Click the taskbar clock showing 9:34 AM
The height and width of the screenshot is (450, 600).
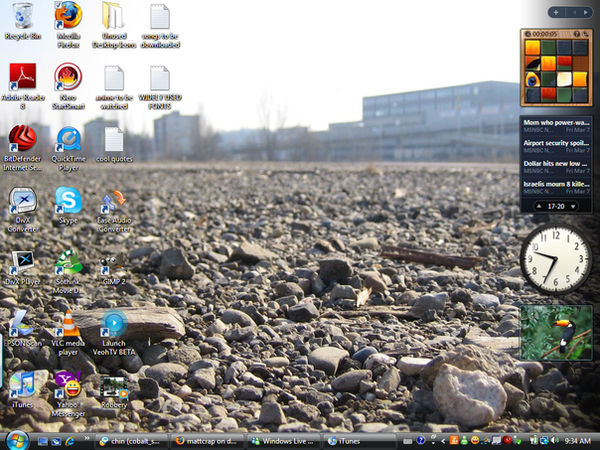pos(577,441)
